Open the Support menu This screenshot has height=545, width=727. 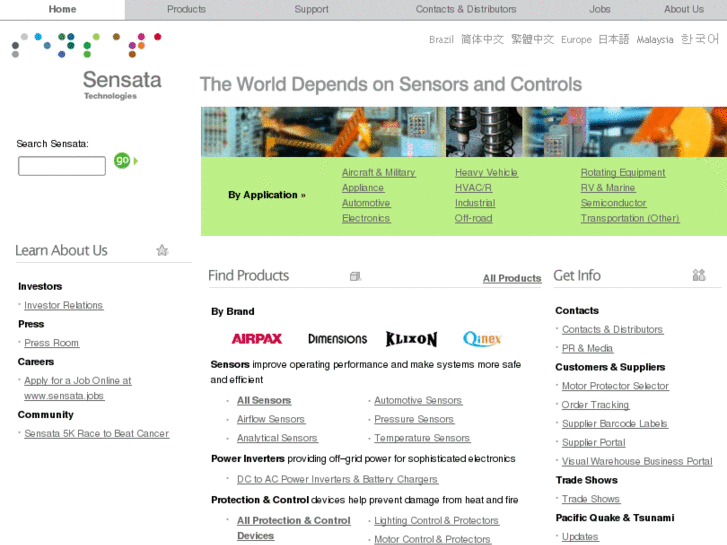point(311,9)
